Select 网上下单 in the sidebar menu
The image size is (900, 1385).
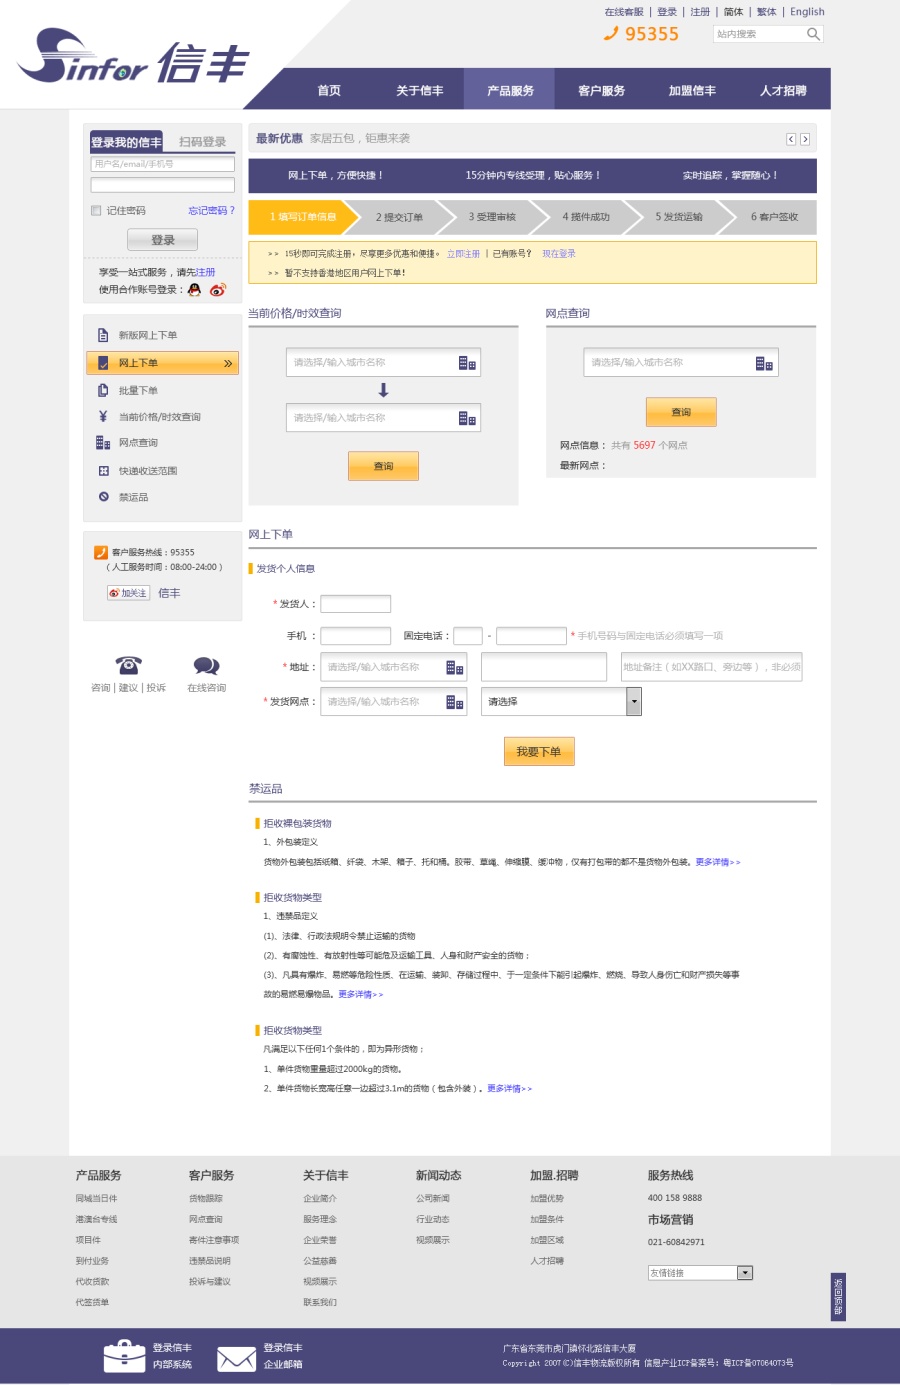pos(162,363)
